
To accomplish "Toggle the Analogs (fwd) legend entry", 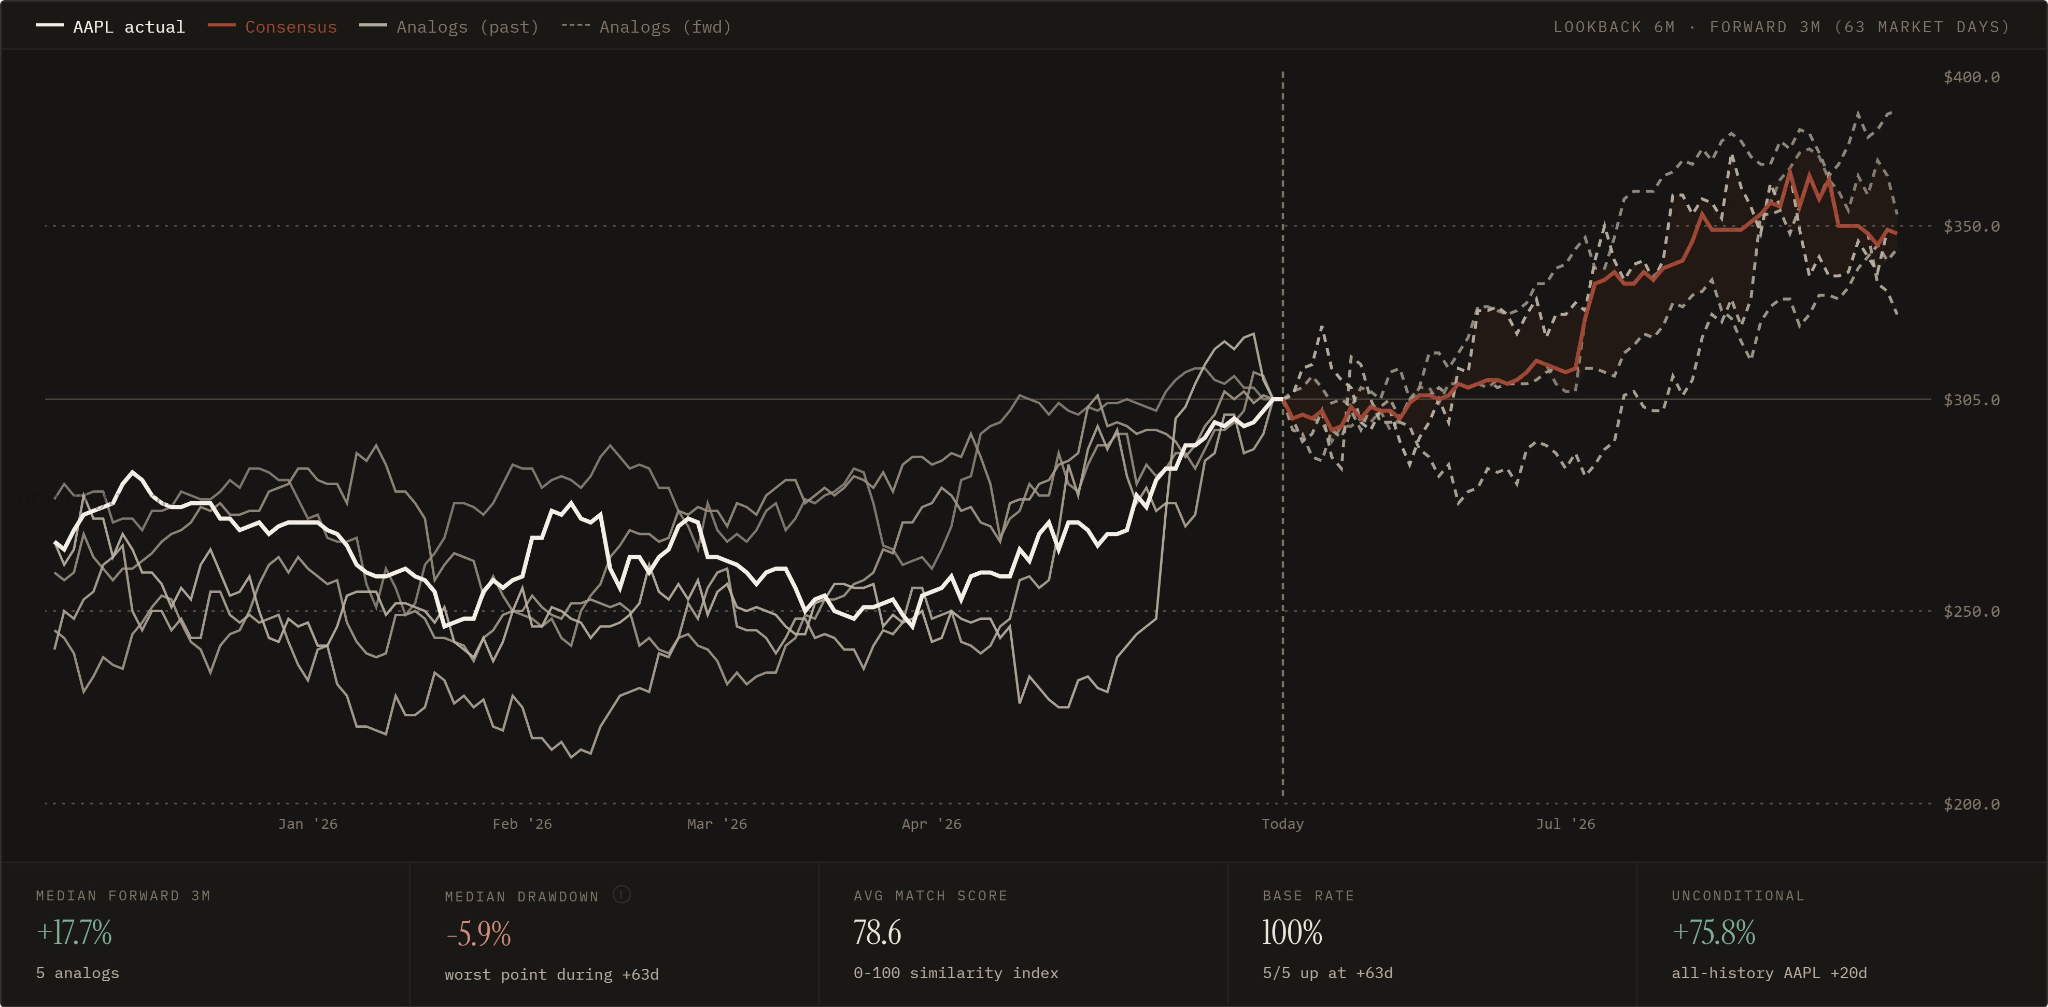I will tap(646, 27).
